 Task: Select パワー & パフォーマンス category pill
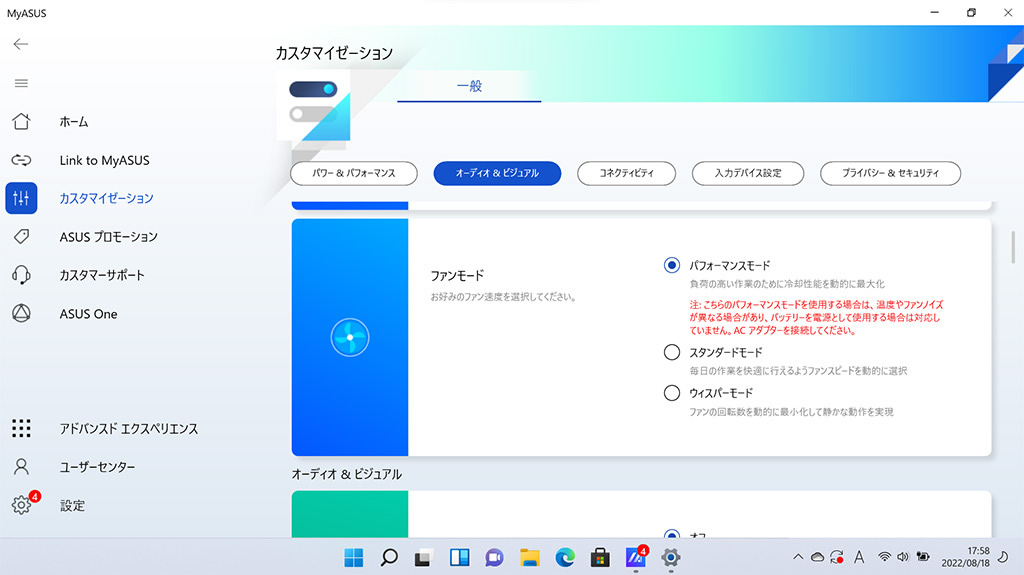click(x=354, y=173)
